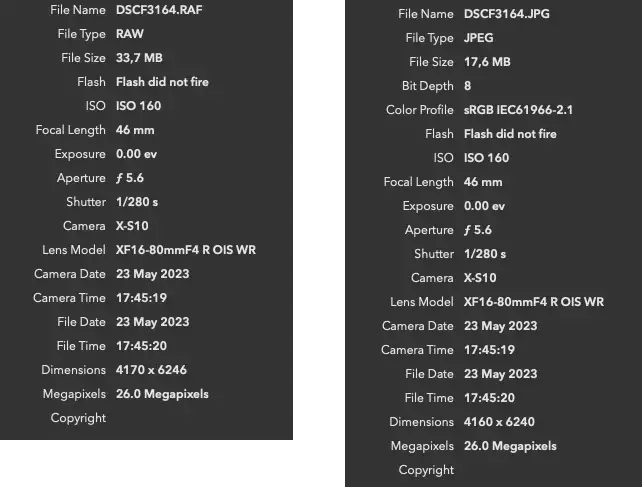Image resolution: width=642 pixels, height=487 pixels.
Task: Click the Bit Depth label
Action: pyautogui.click(x=428, y=86)
